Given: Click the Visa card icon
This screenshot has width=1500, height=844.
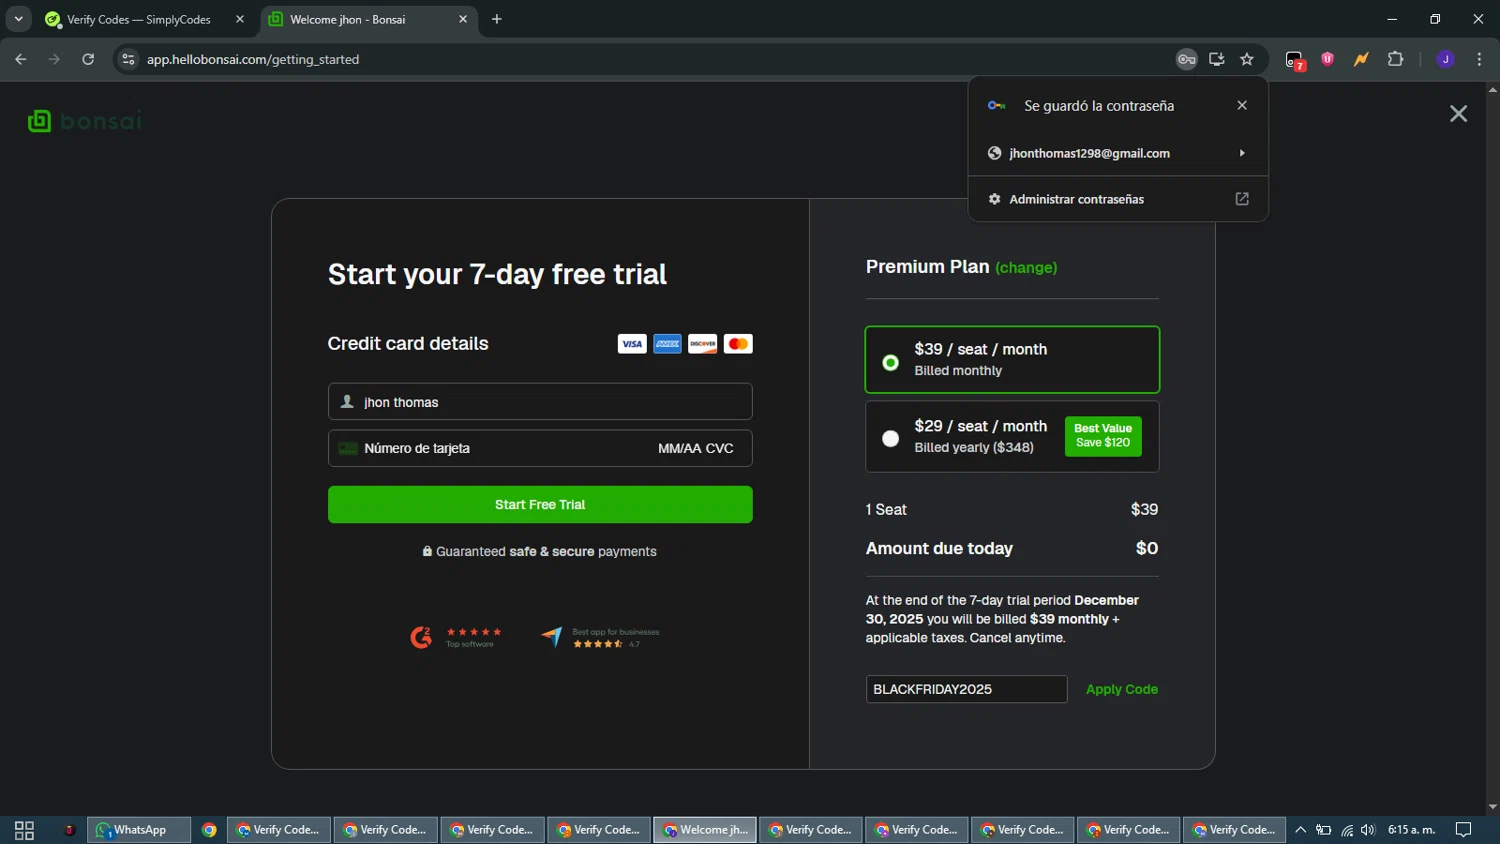Looking at the screenshot, I should (x=632, y=344).
